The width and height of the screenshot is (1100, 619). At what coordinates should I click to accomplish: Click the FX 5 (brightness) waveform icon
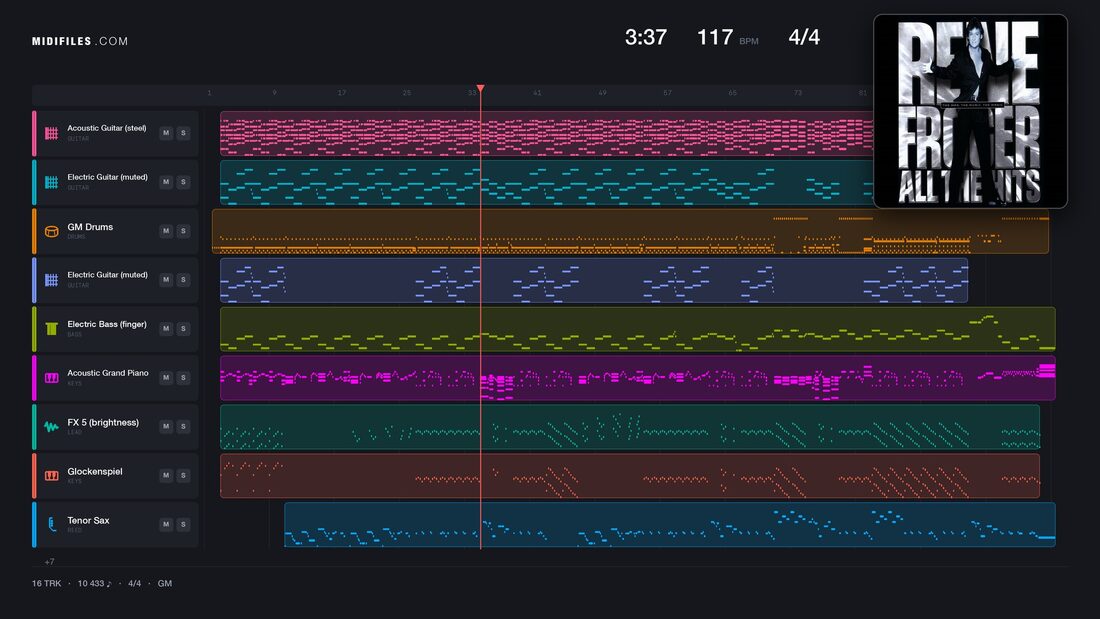click(x=51, y=427)
